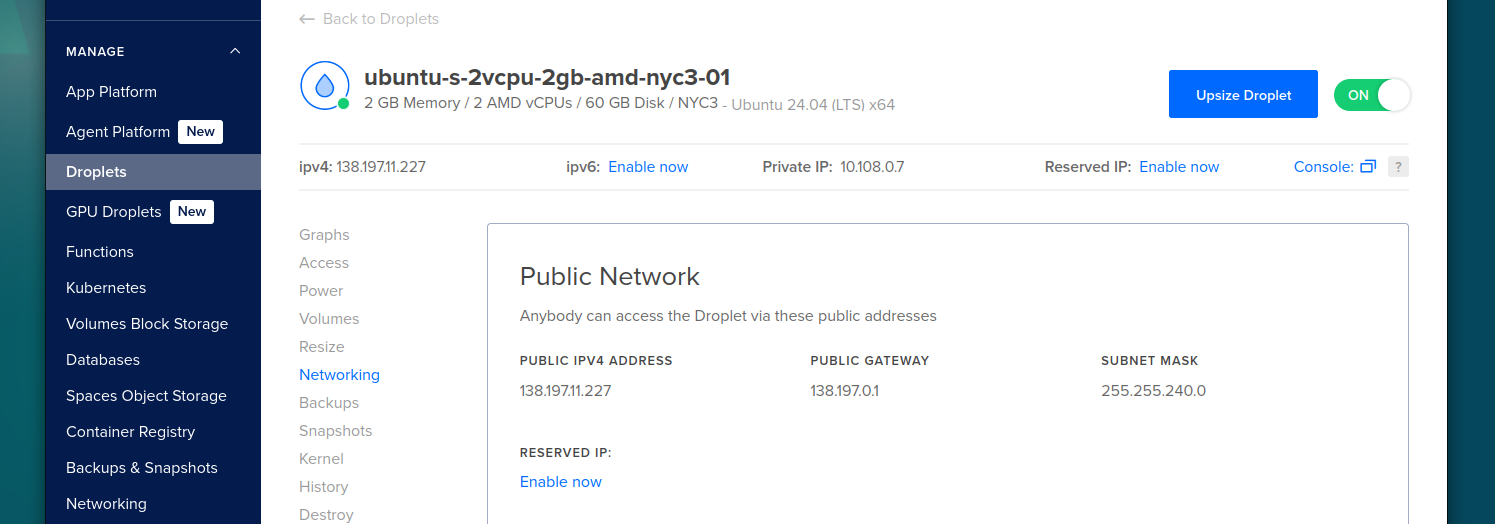Screen dimensions: 1495x524
Task: Click the ipv4 address 138.197.11.227 in header
Action: pos(381,167)
